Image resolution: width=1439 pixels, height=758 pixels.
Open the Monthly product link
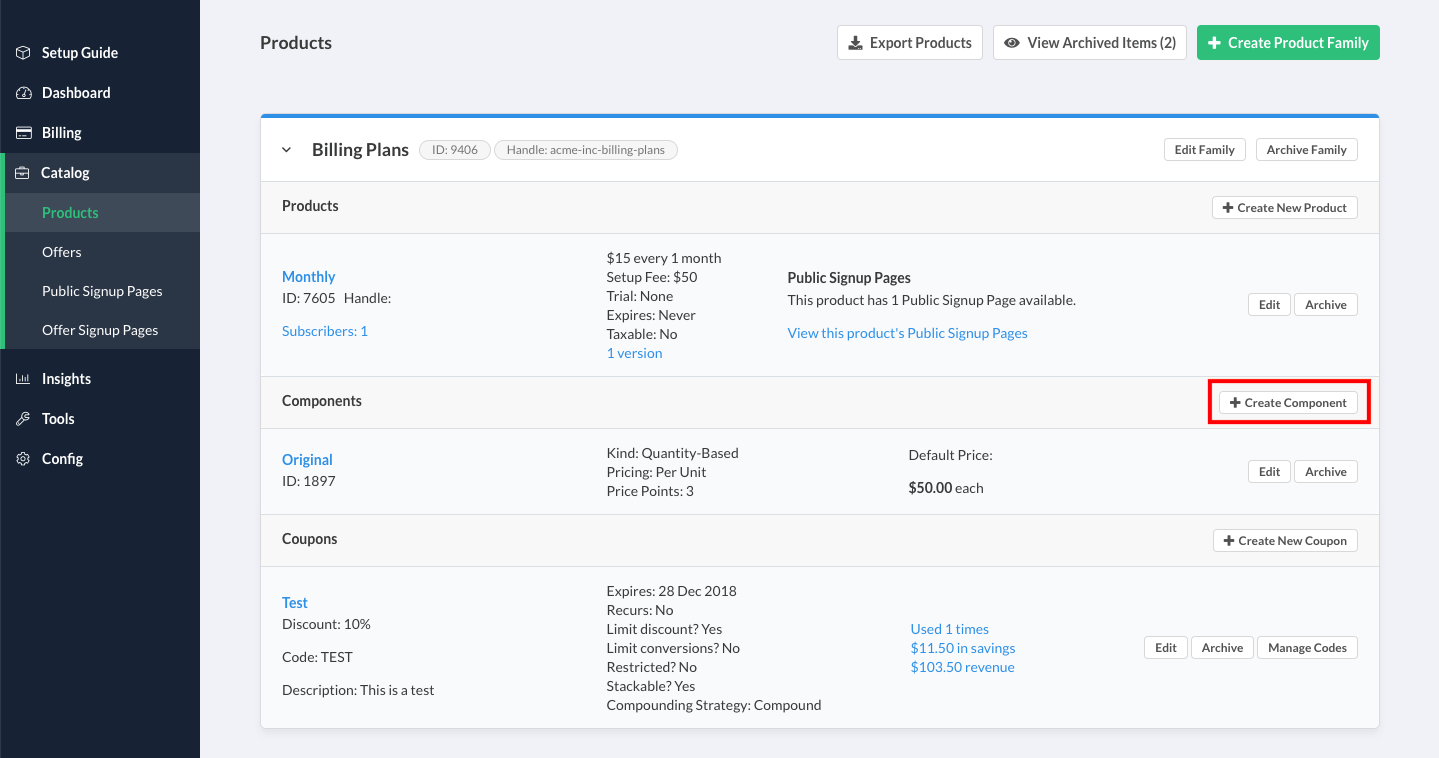308,277
